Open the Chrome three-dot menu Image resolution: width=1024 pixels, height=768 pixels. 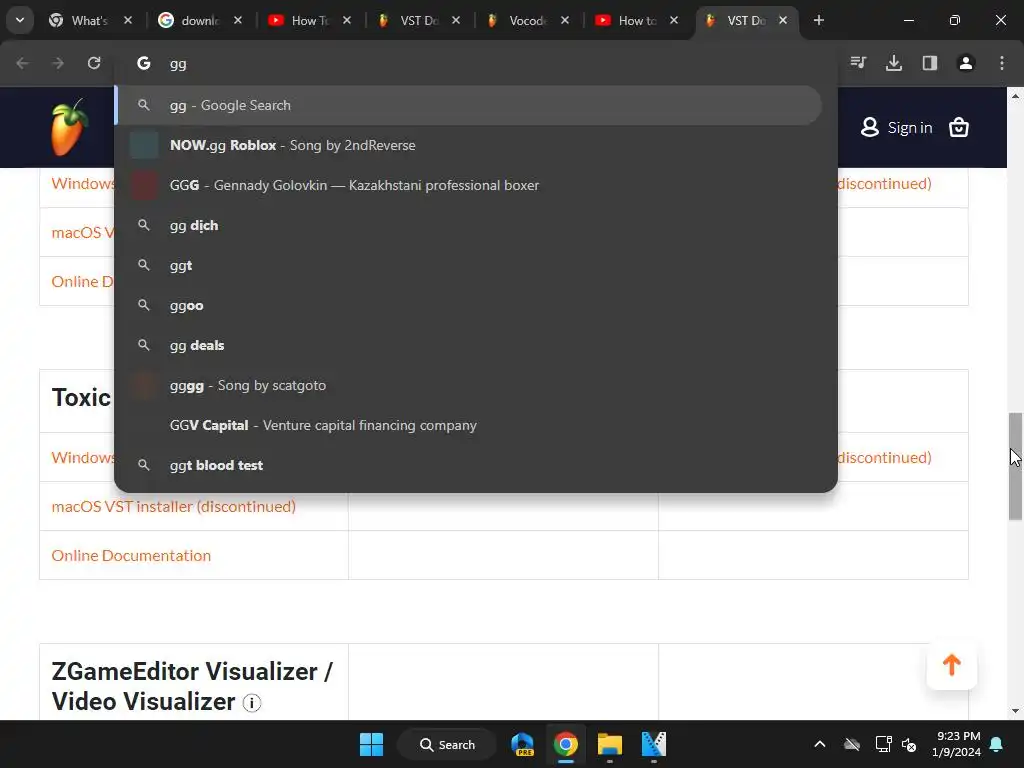pos(1002,63)
